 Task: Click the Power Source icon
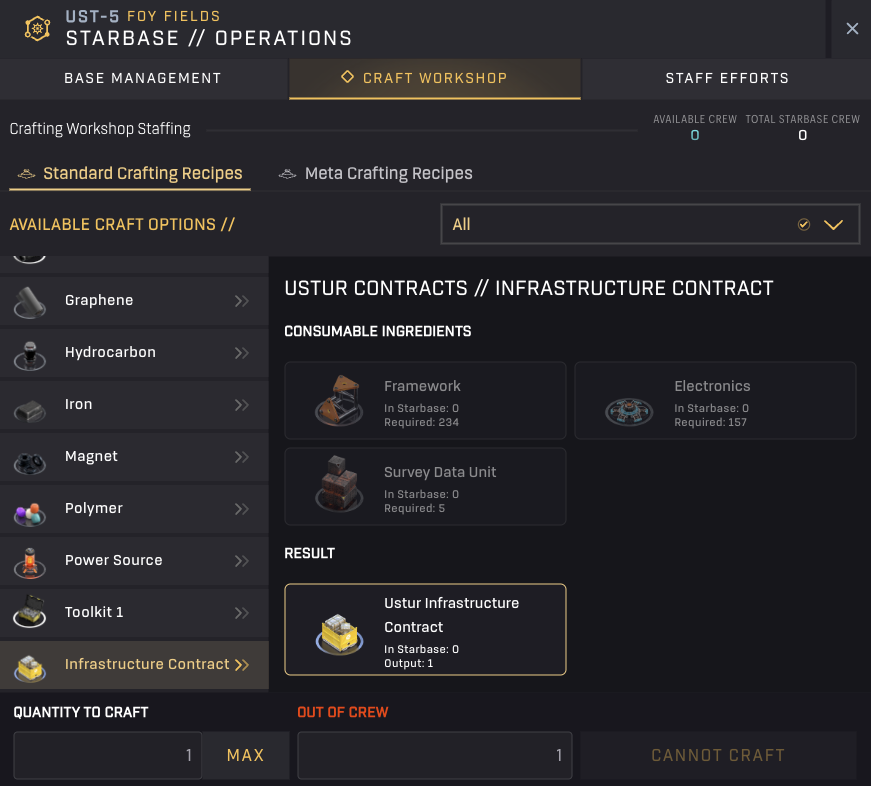(30, 562)
